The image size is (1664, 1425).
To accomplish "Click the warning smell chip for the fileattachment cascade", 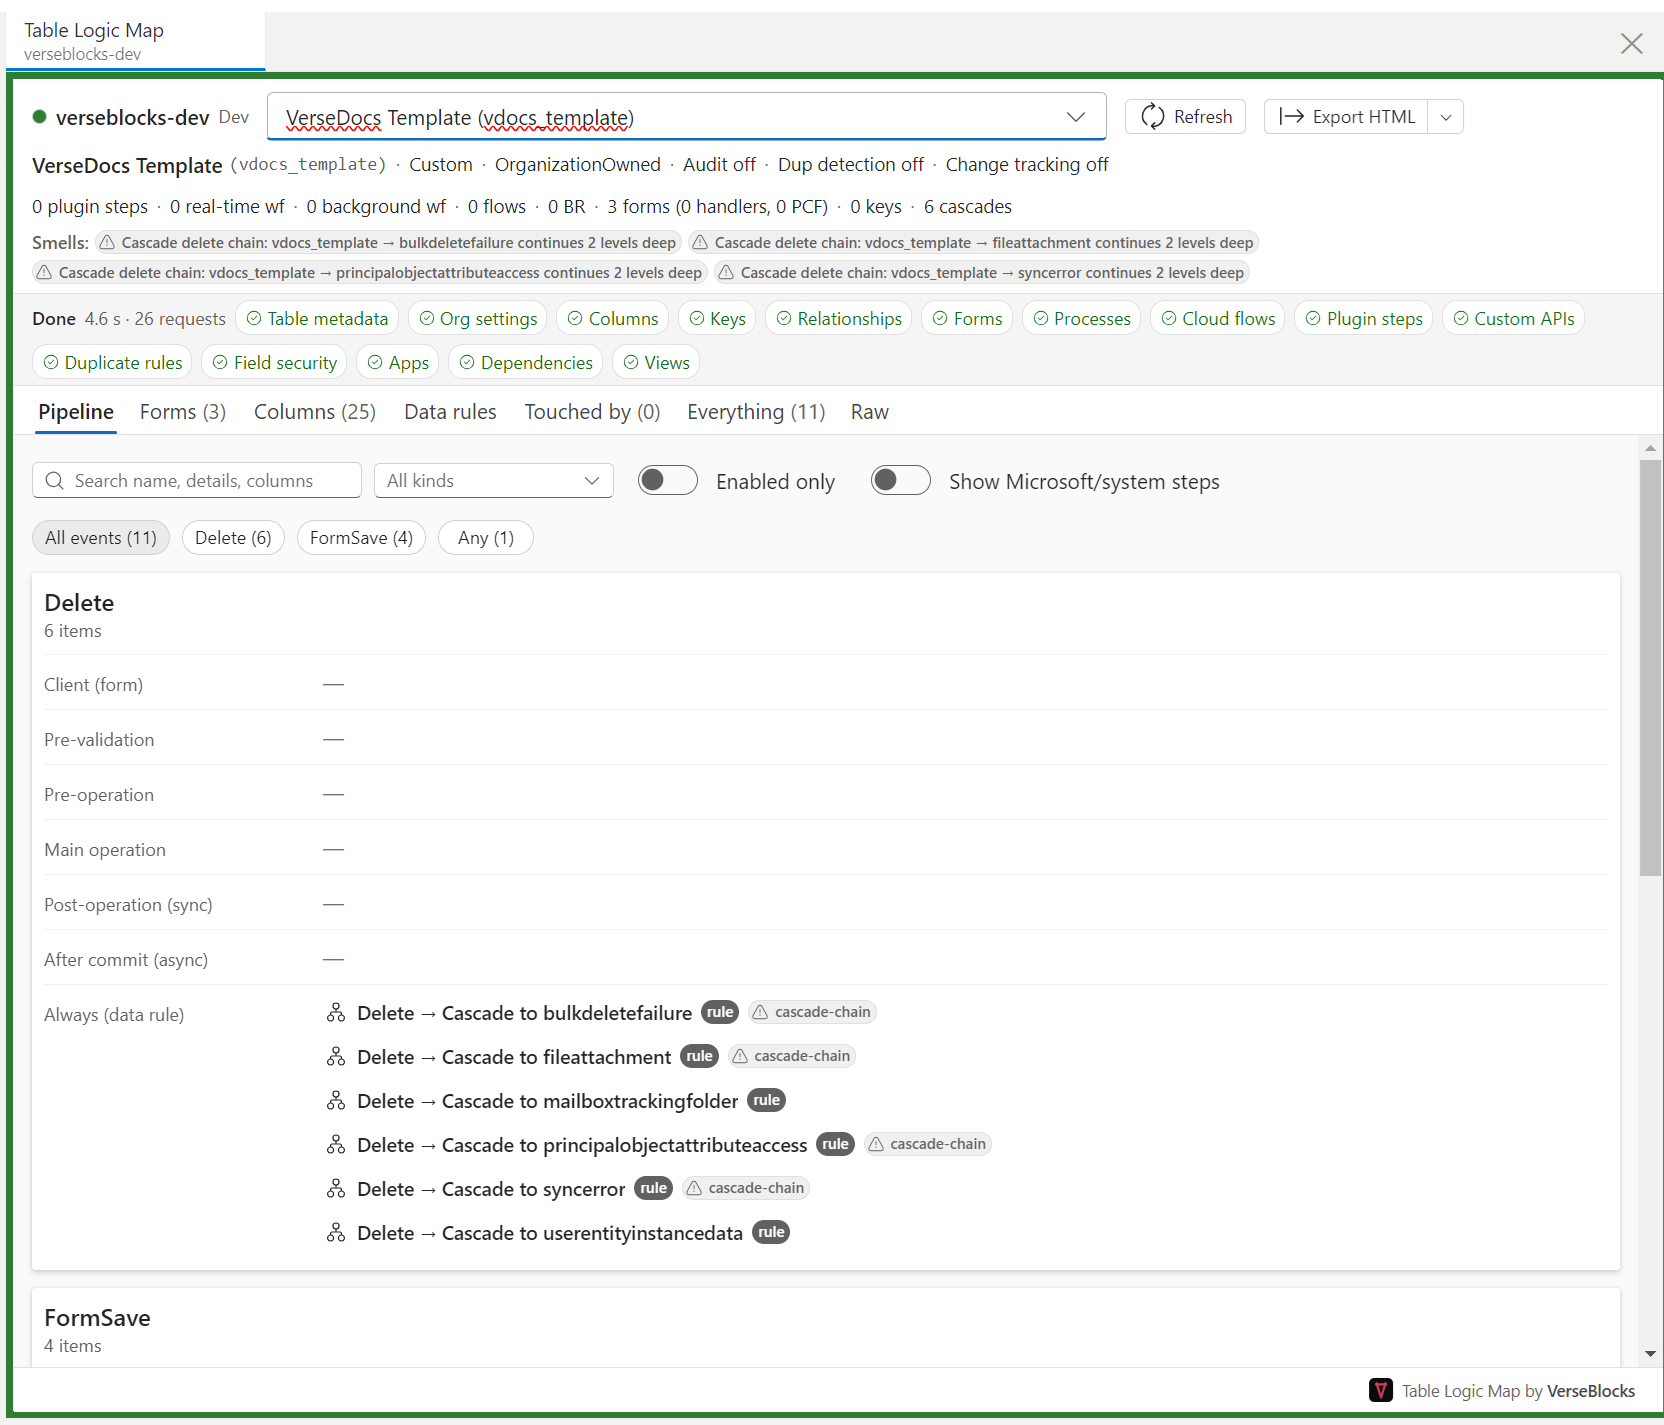I will click(973, 243).
